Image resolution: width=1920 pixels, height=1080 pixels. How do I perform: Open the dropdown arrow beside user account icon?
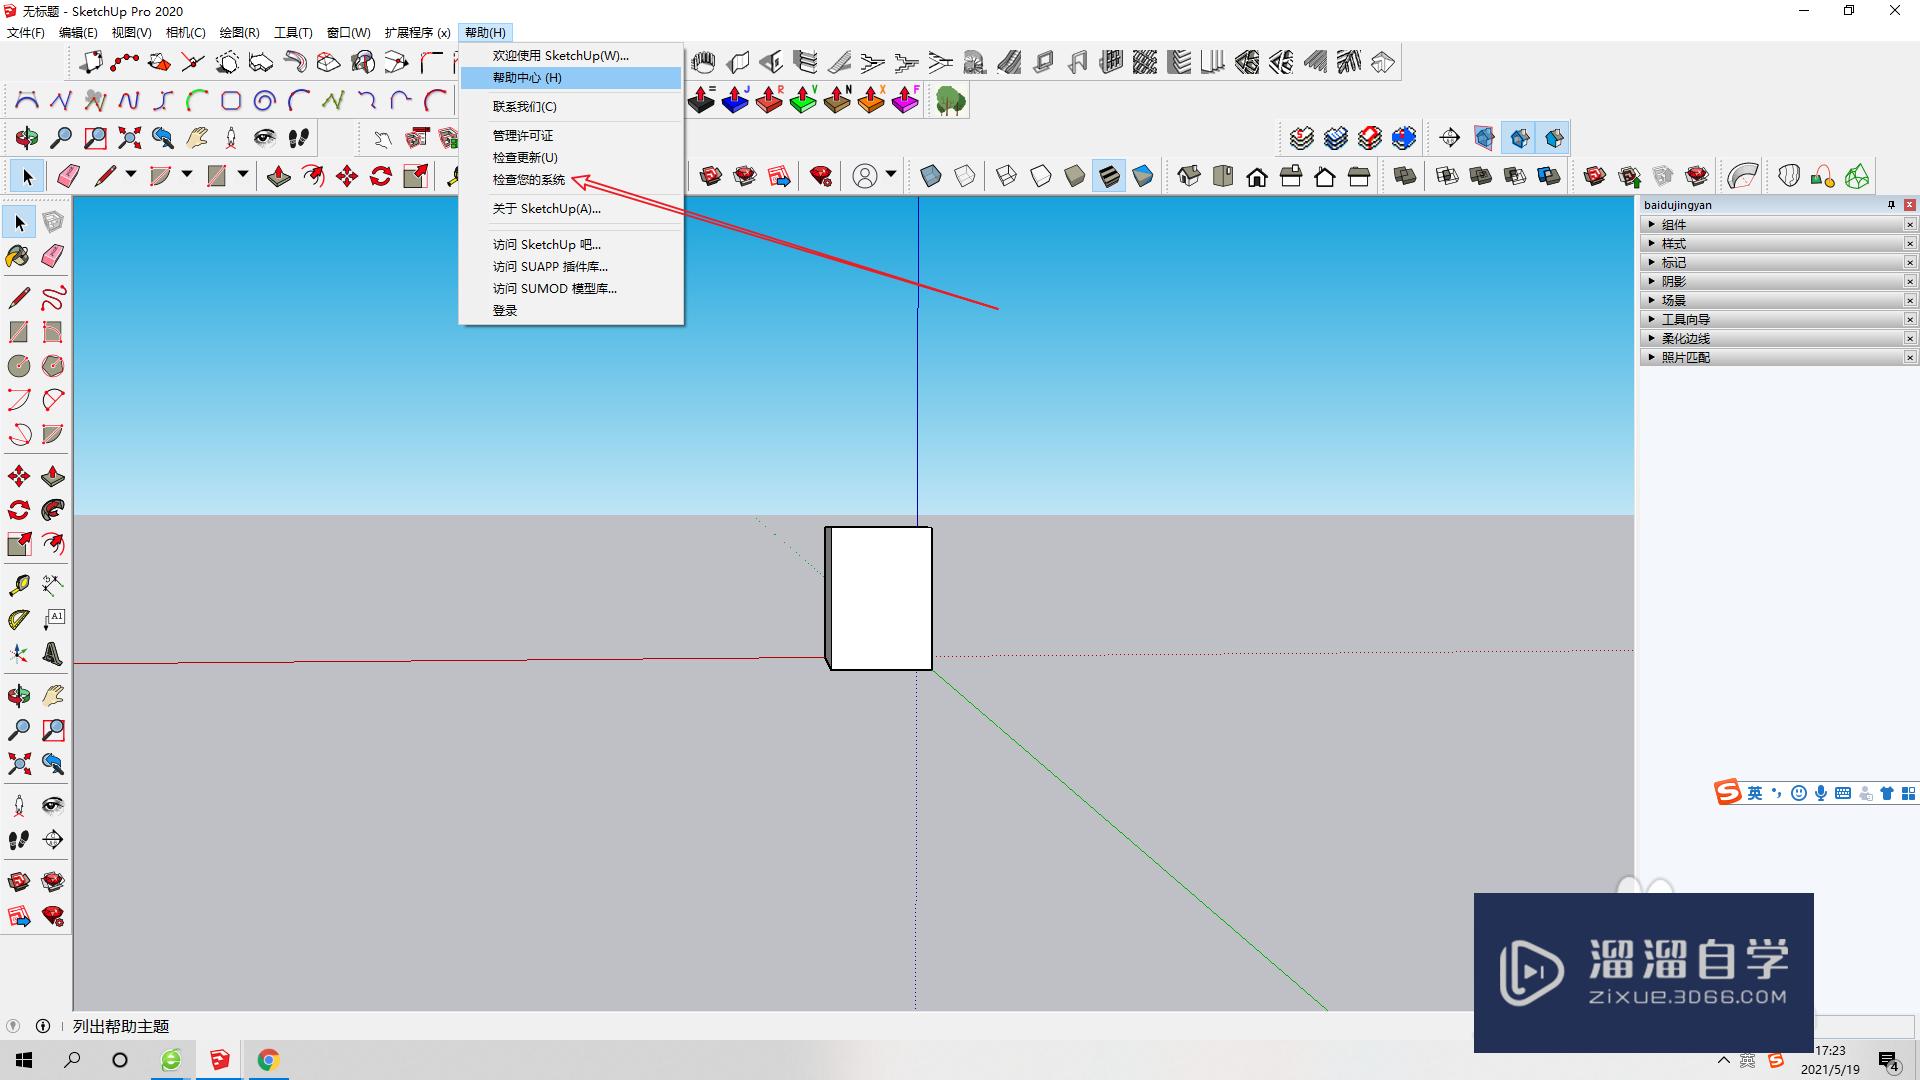[x=891, y=175]
